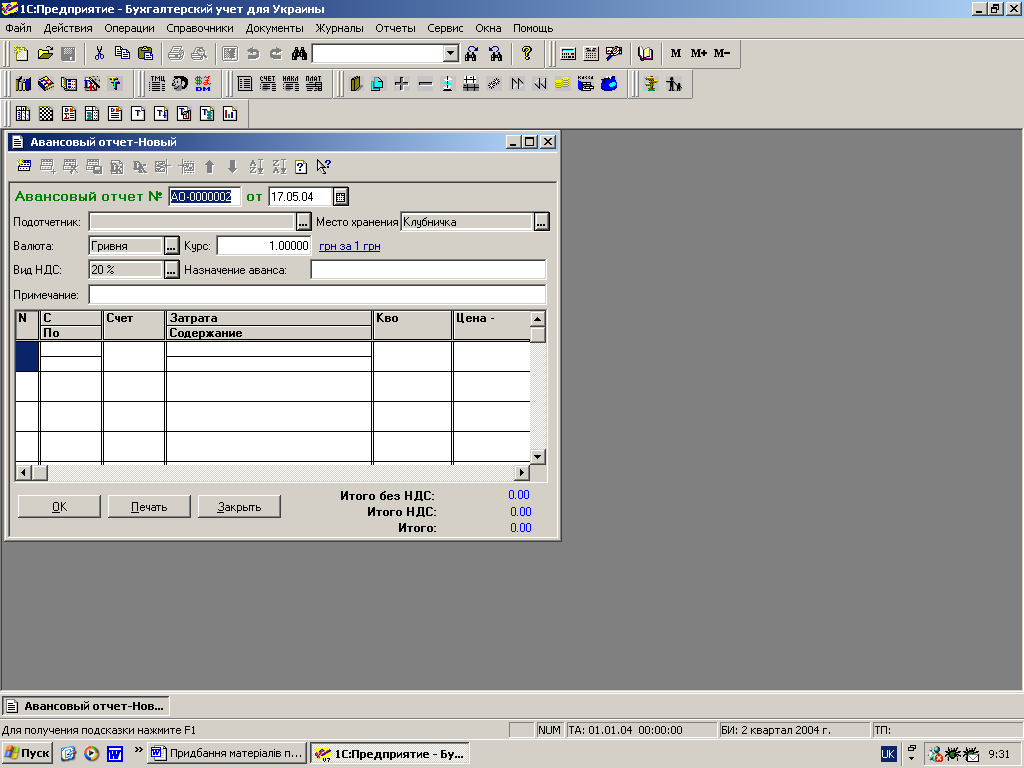1024x768 pixels.
Task: Open the Валюта selection ellipsis button
Action: pos(171,246)
